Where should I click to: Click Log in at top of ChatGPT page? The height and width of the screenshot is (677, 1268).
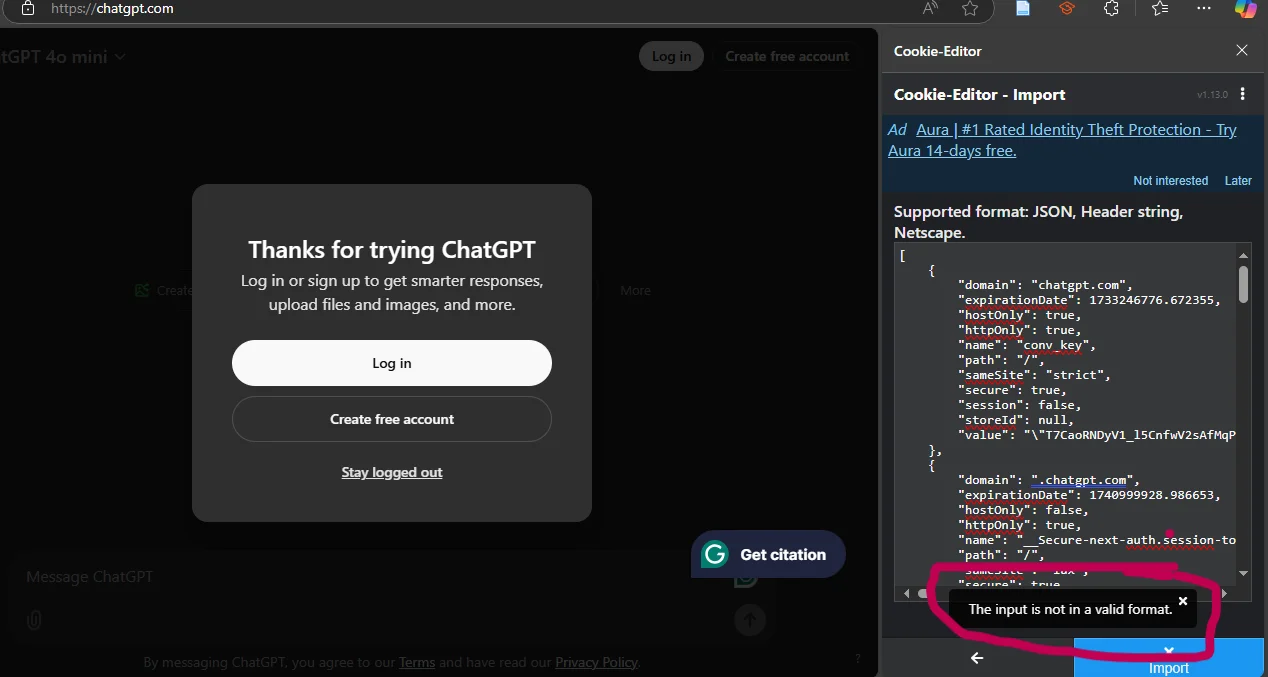(671, 56)
